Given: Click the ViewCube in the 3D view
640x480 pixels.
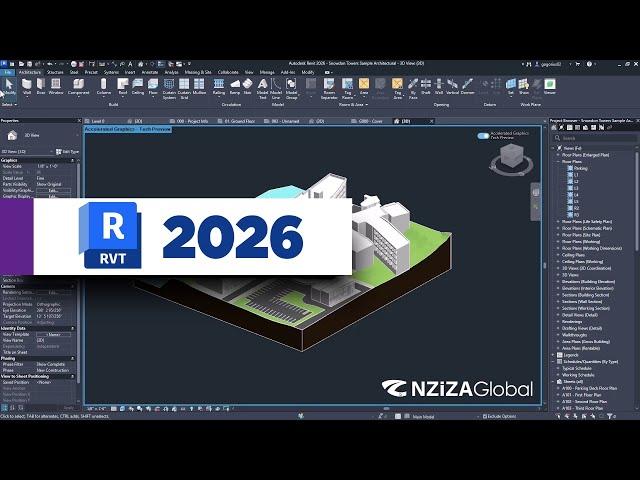Looking at the screenshot, I should [511, 157].
